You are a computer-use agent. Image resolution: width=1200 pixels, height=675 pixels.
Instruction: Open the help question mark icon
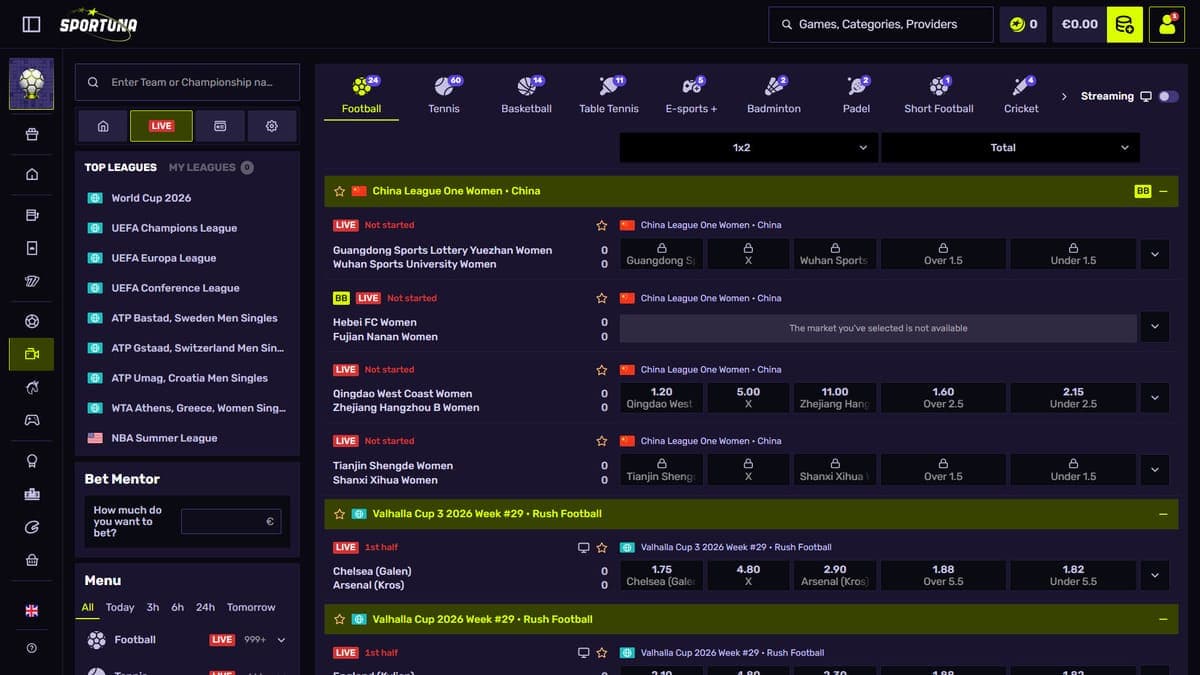pos(32,648)
